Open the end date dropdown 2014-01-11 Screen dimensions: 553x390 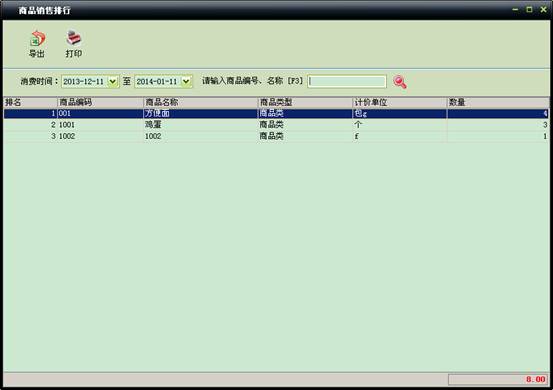coord(186,81)
